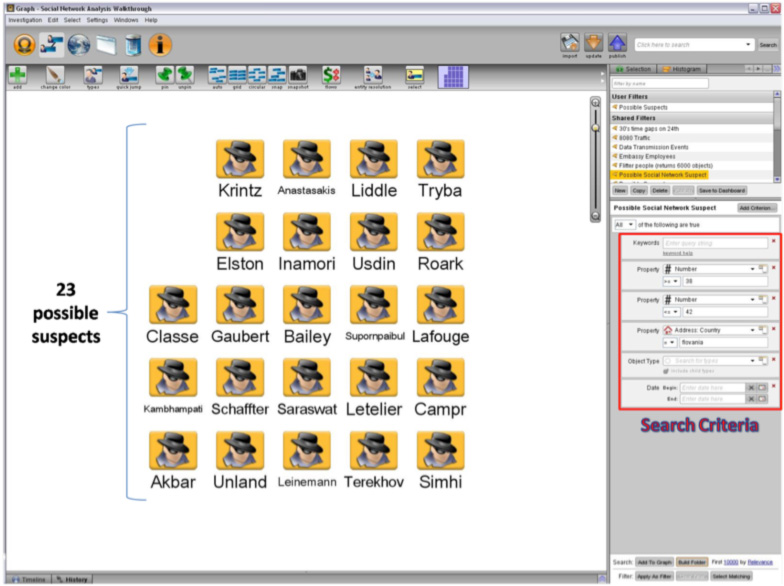
Task: Click the green plus add tool
Action: tap(18, 75)
